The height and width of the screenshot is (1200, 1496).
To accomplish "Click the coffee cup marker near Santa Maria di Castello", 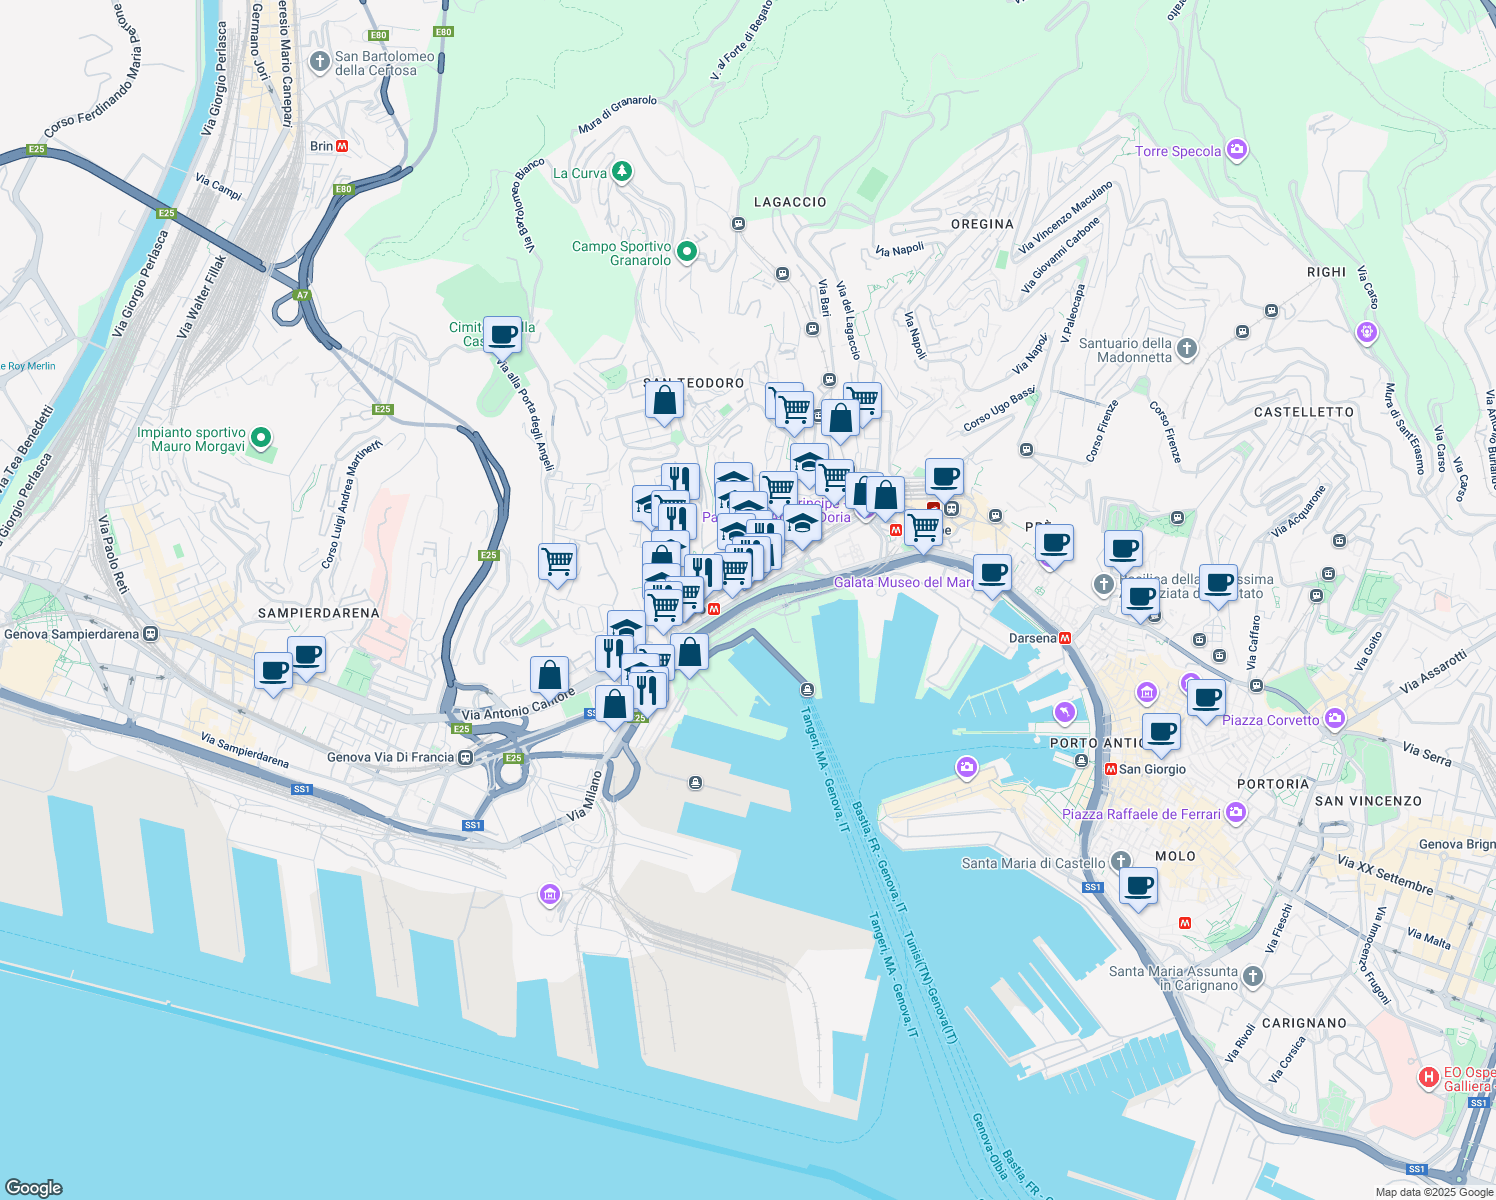I will [x=1139, y=885].
